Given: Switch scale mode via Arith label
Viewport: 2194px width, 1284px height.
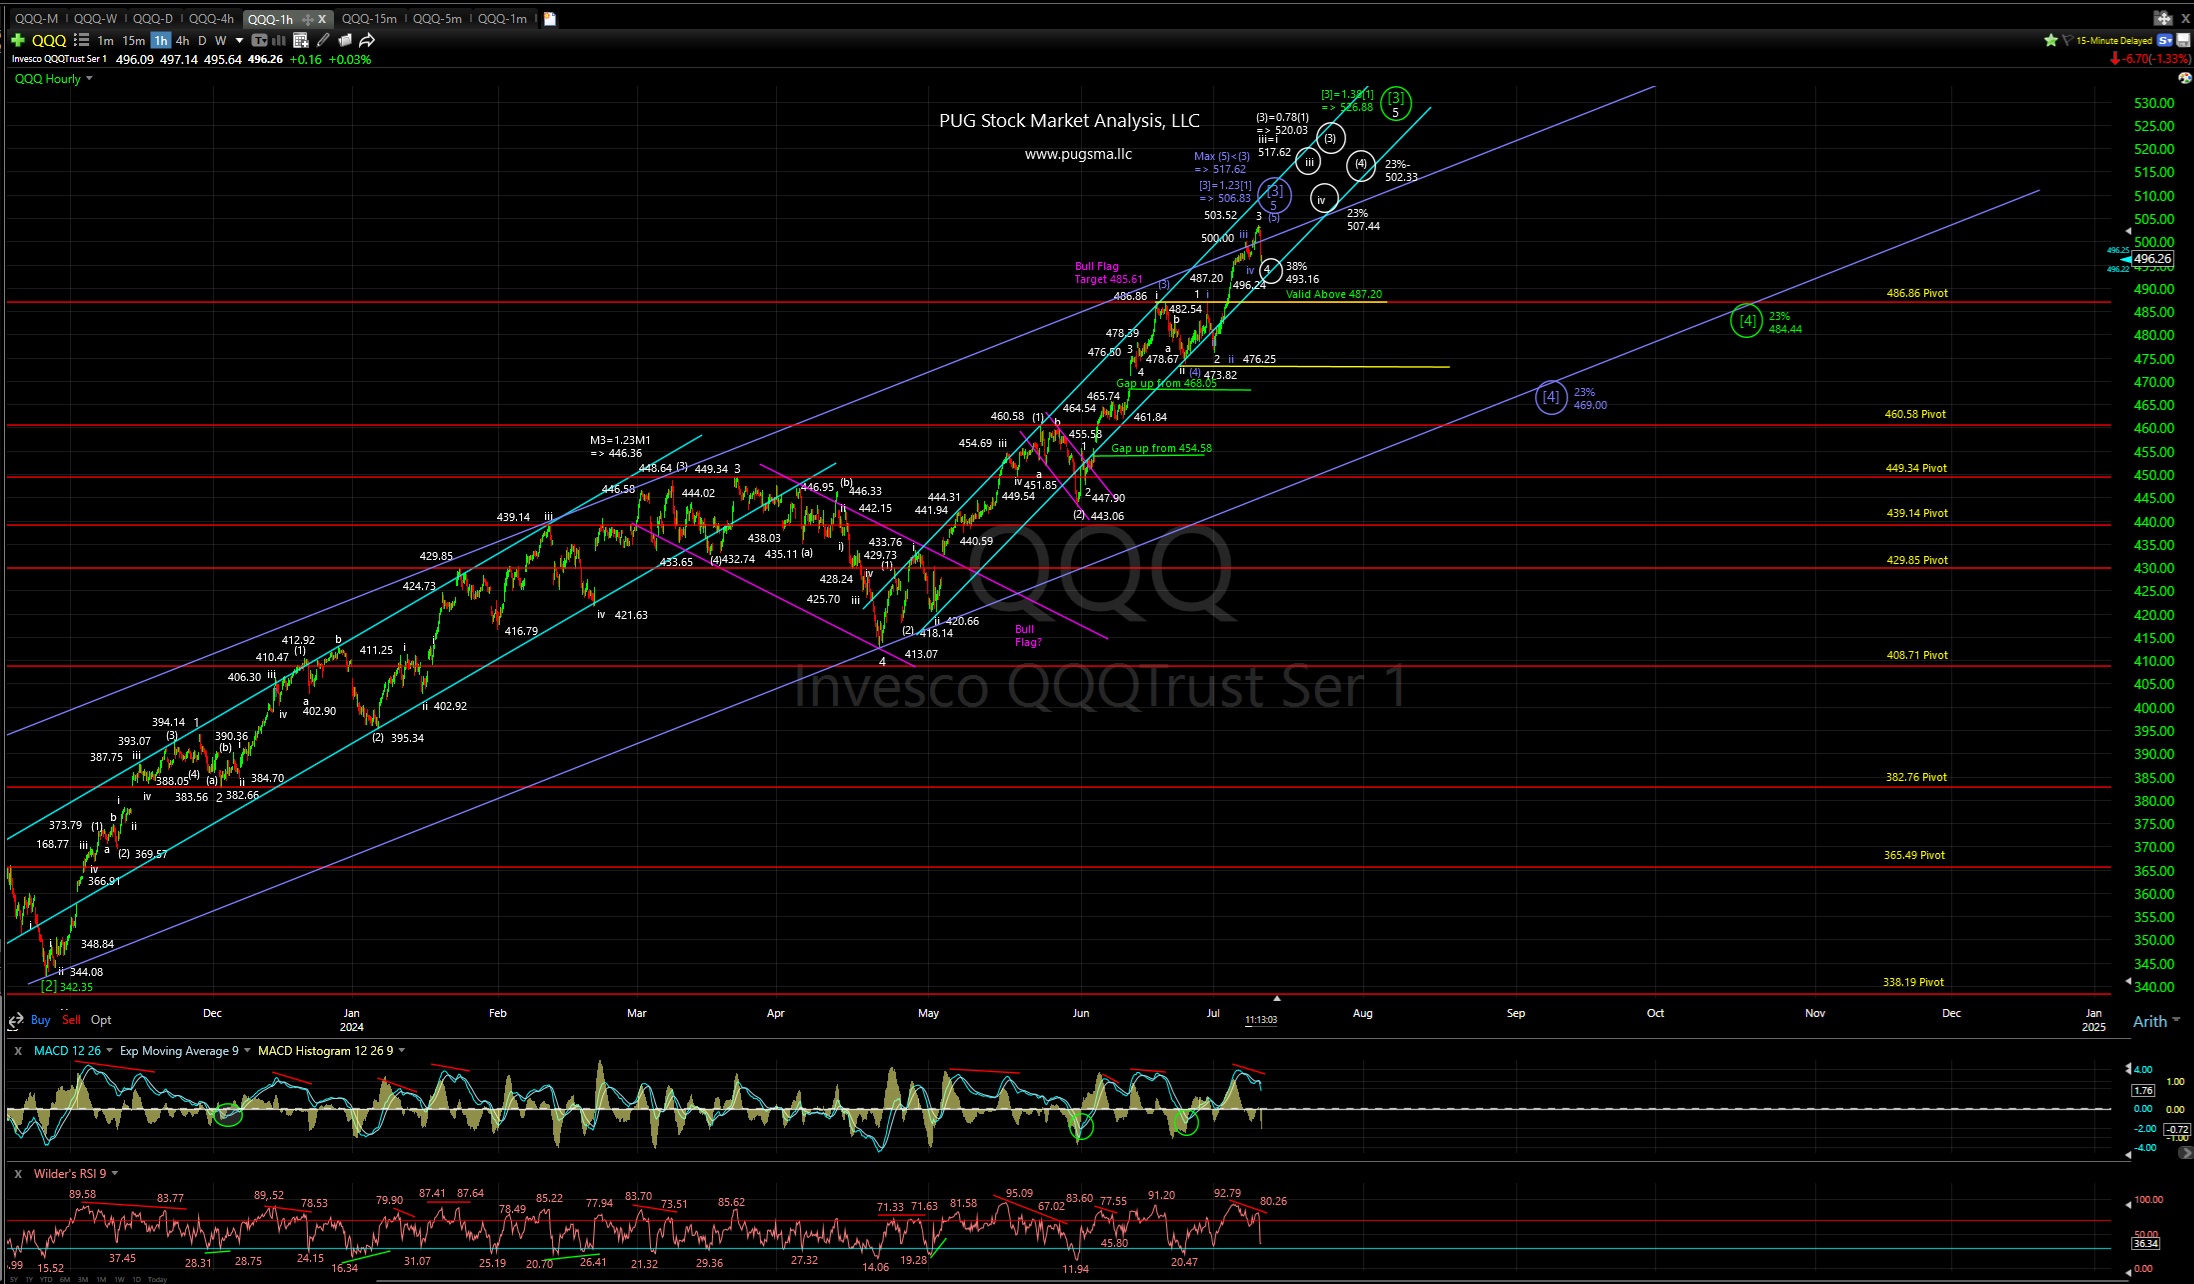Looking at the screenshot, I should tap(2149, 1021).
